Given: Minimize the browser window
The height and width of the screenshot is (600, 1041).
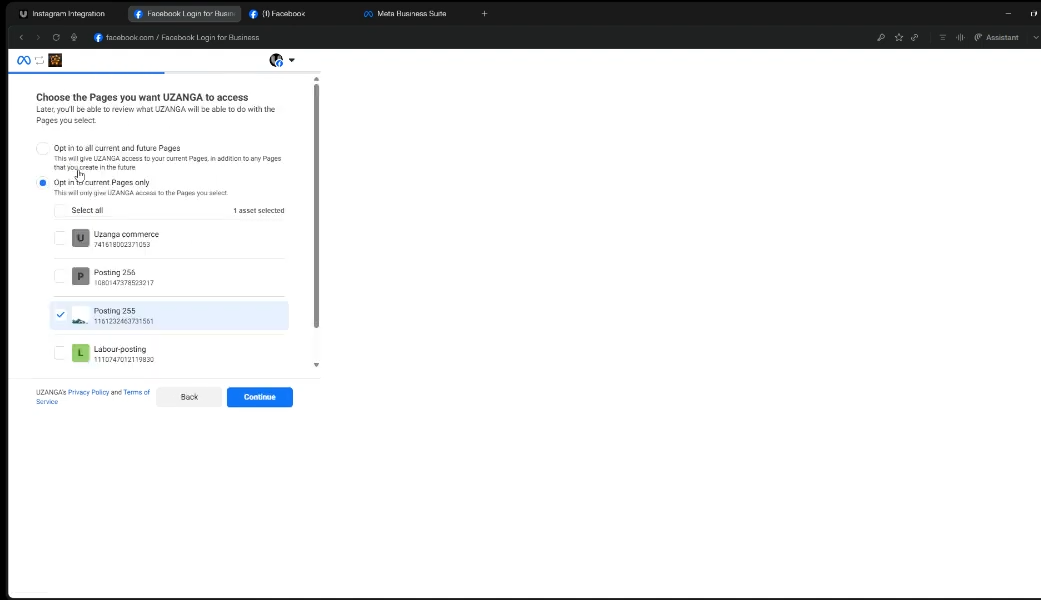Looking at the screenshot, I should click(x=1008, y=13).
